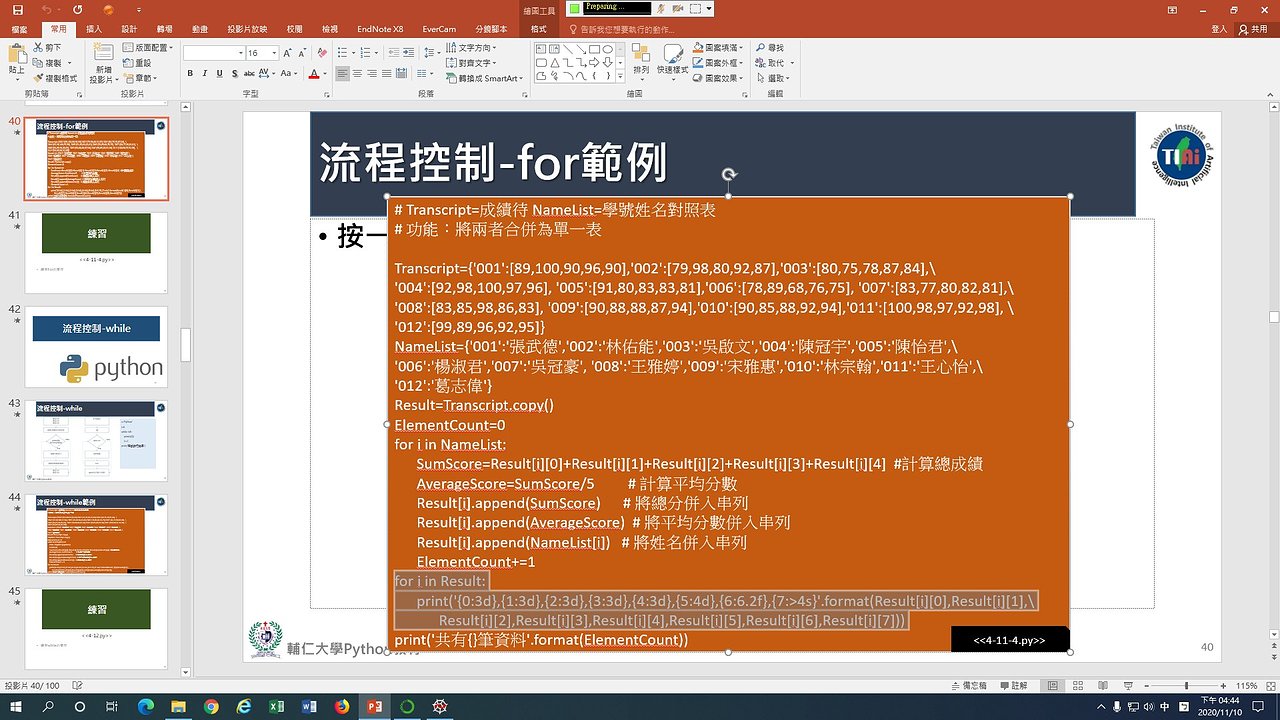The height and width of the screenshot is (720, 1280).
Task: Toggle Italic text formatting
Action: [x=205, y=74]
